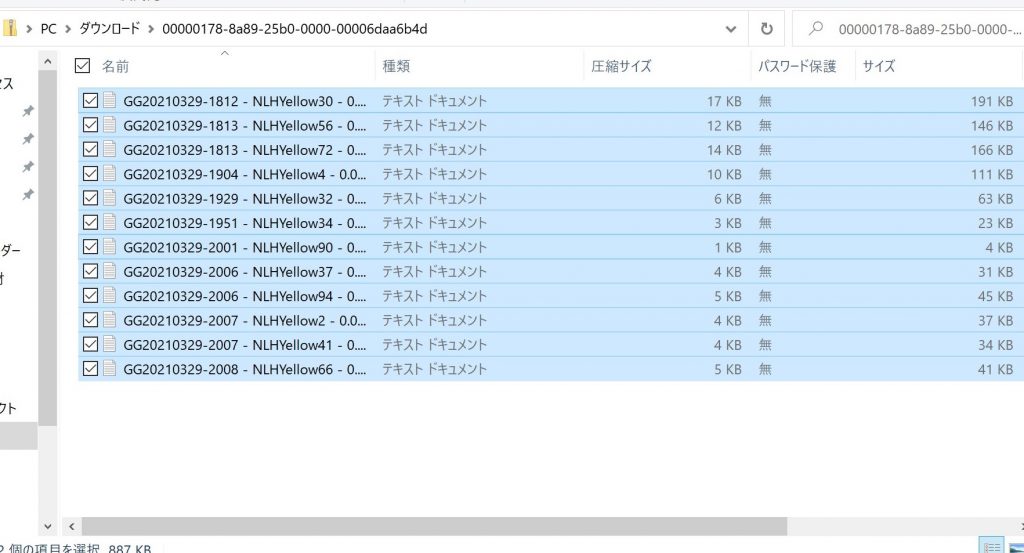Viewport: 1024px width, 553px height.
Task: Click the 23 KB size cell
Action: click(x=995, y=223)
